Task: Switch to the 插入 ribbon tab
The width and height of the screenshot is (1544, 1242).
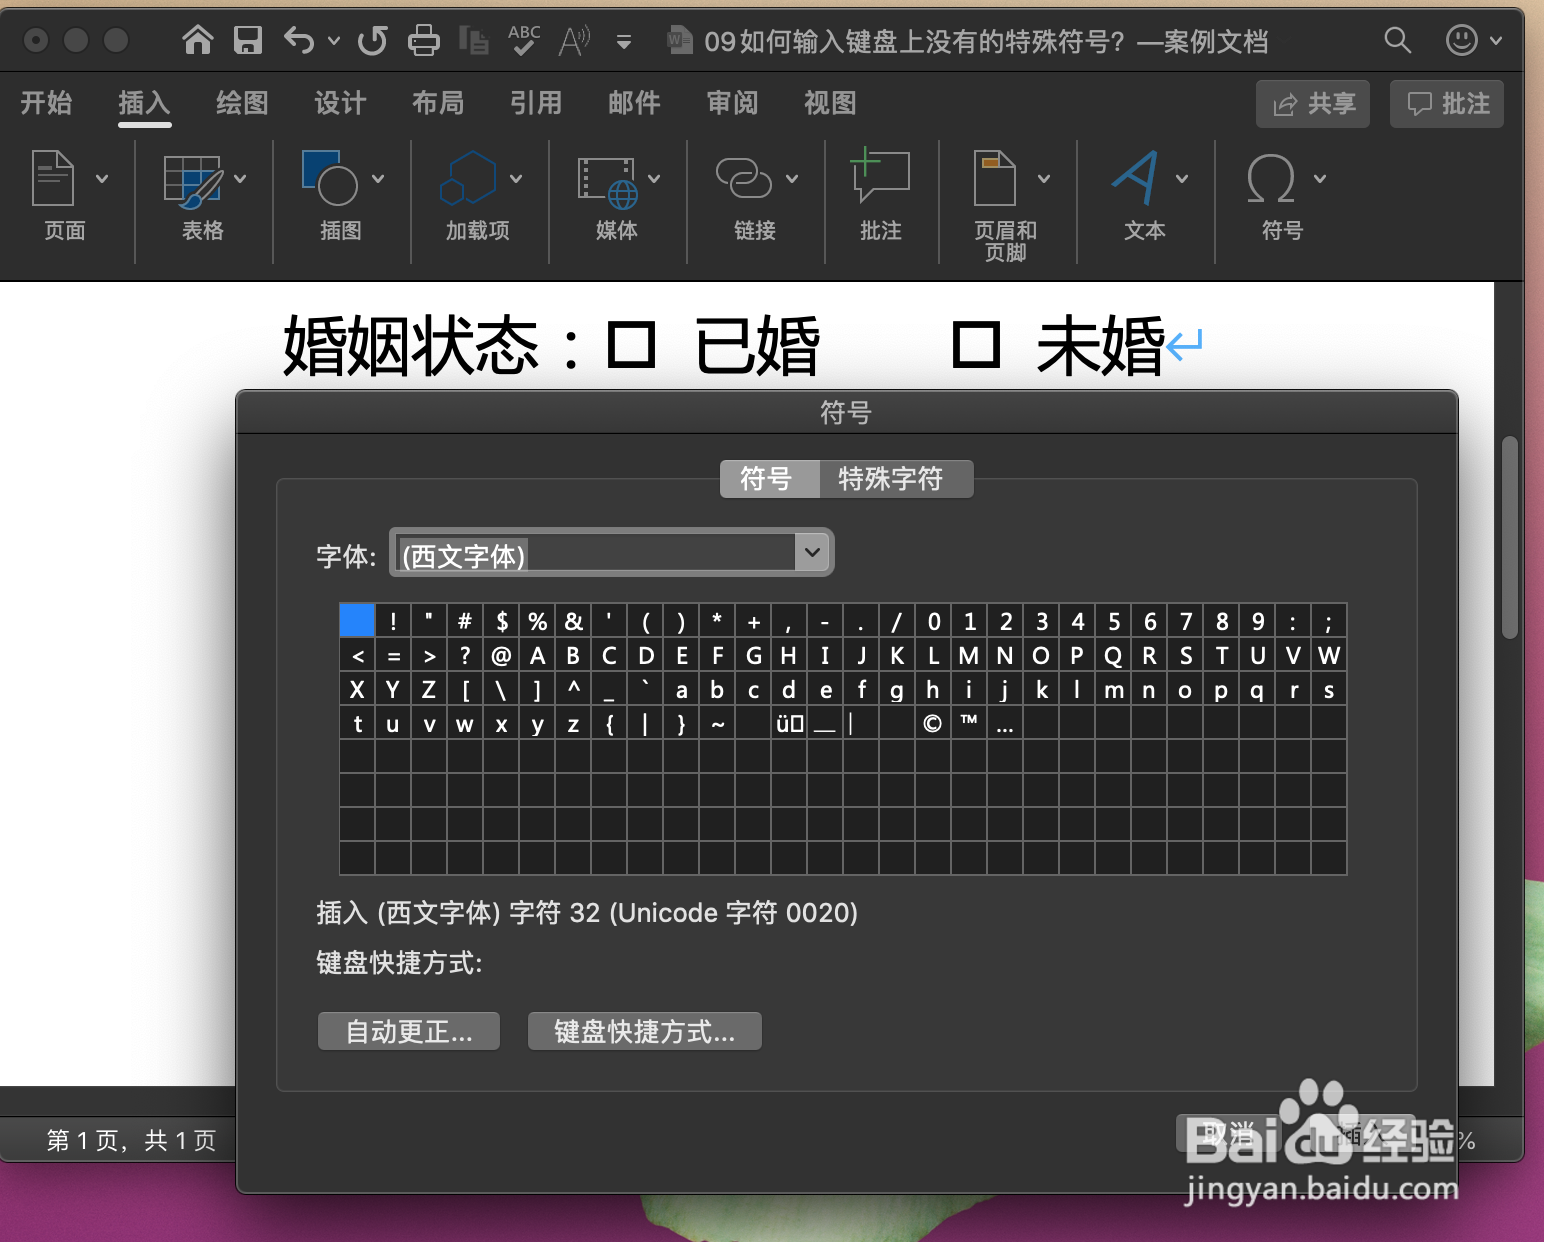Action: point(144,102)
